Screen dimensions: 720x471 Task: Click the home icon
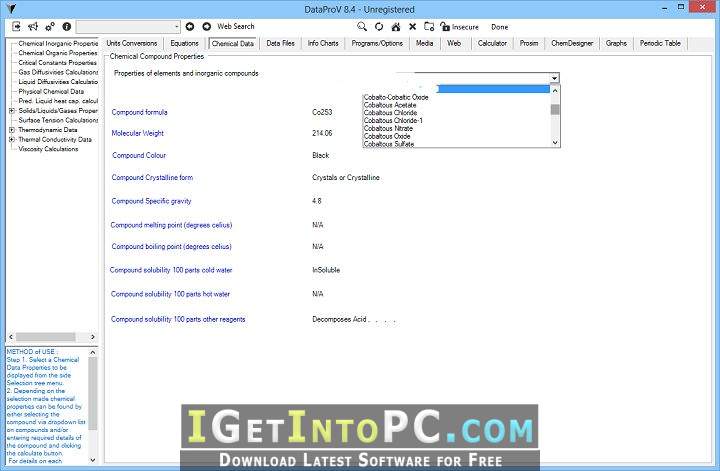395,27
